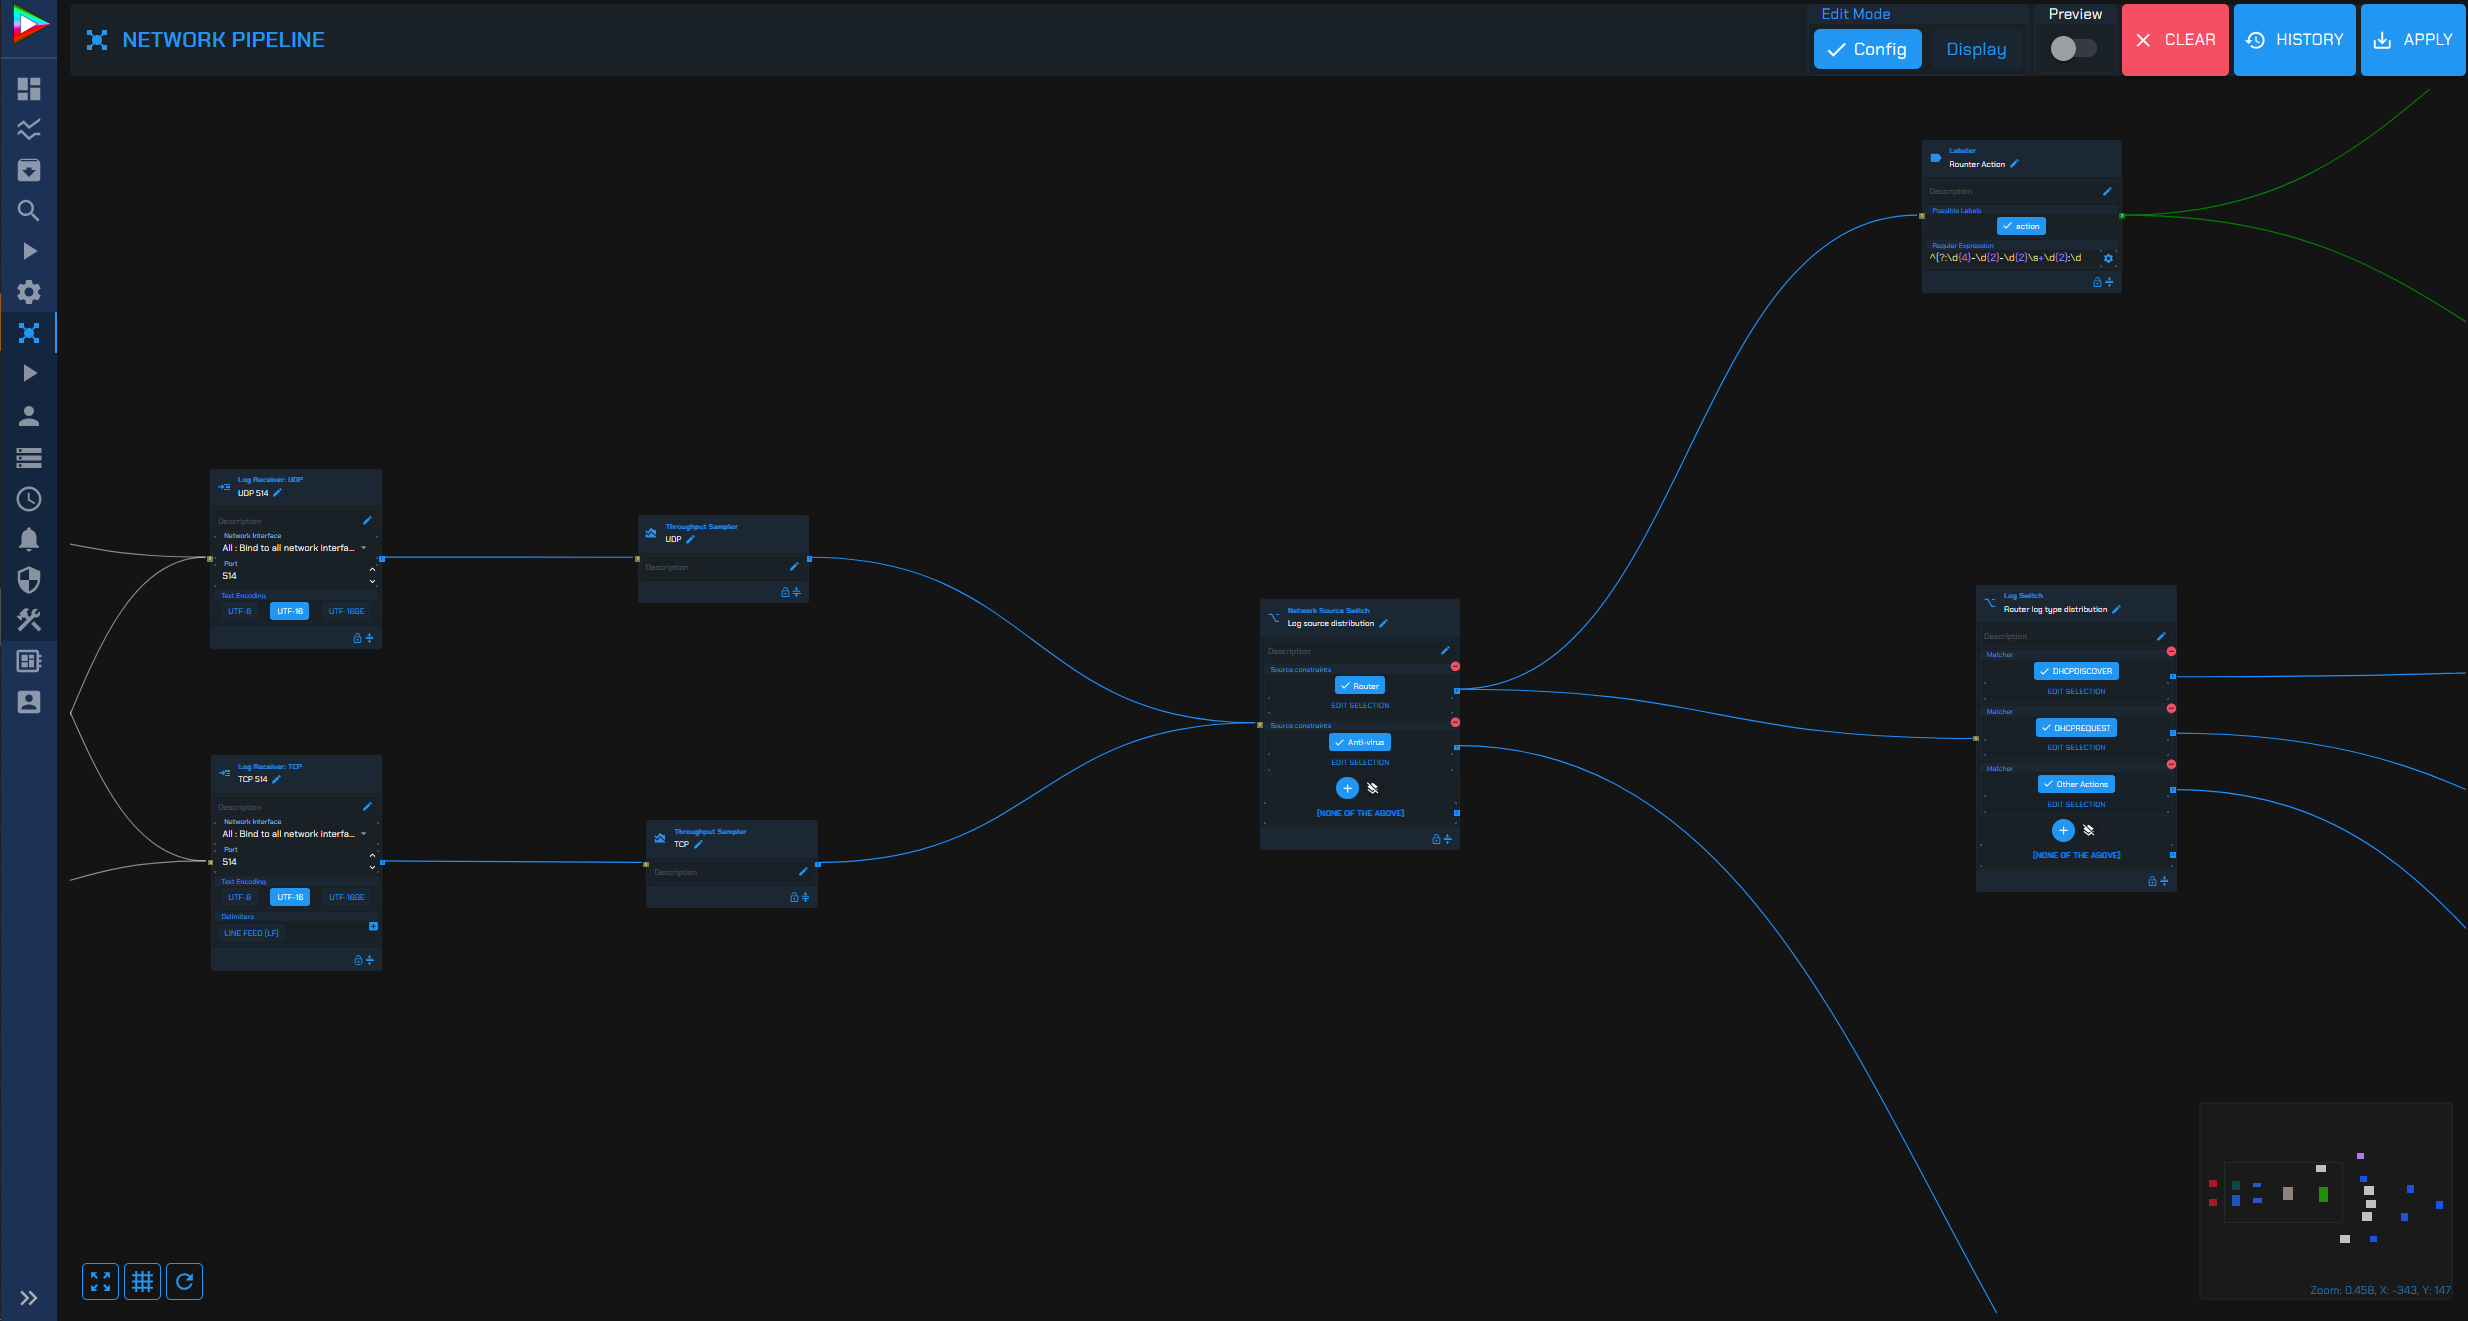The image size is (2468, 1321).
Task: Open the tools wrench icon in the sidebar
Action: pyautogui.click(x=29, y=620)
